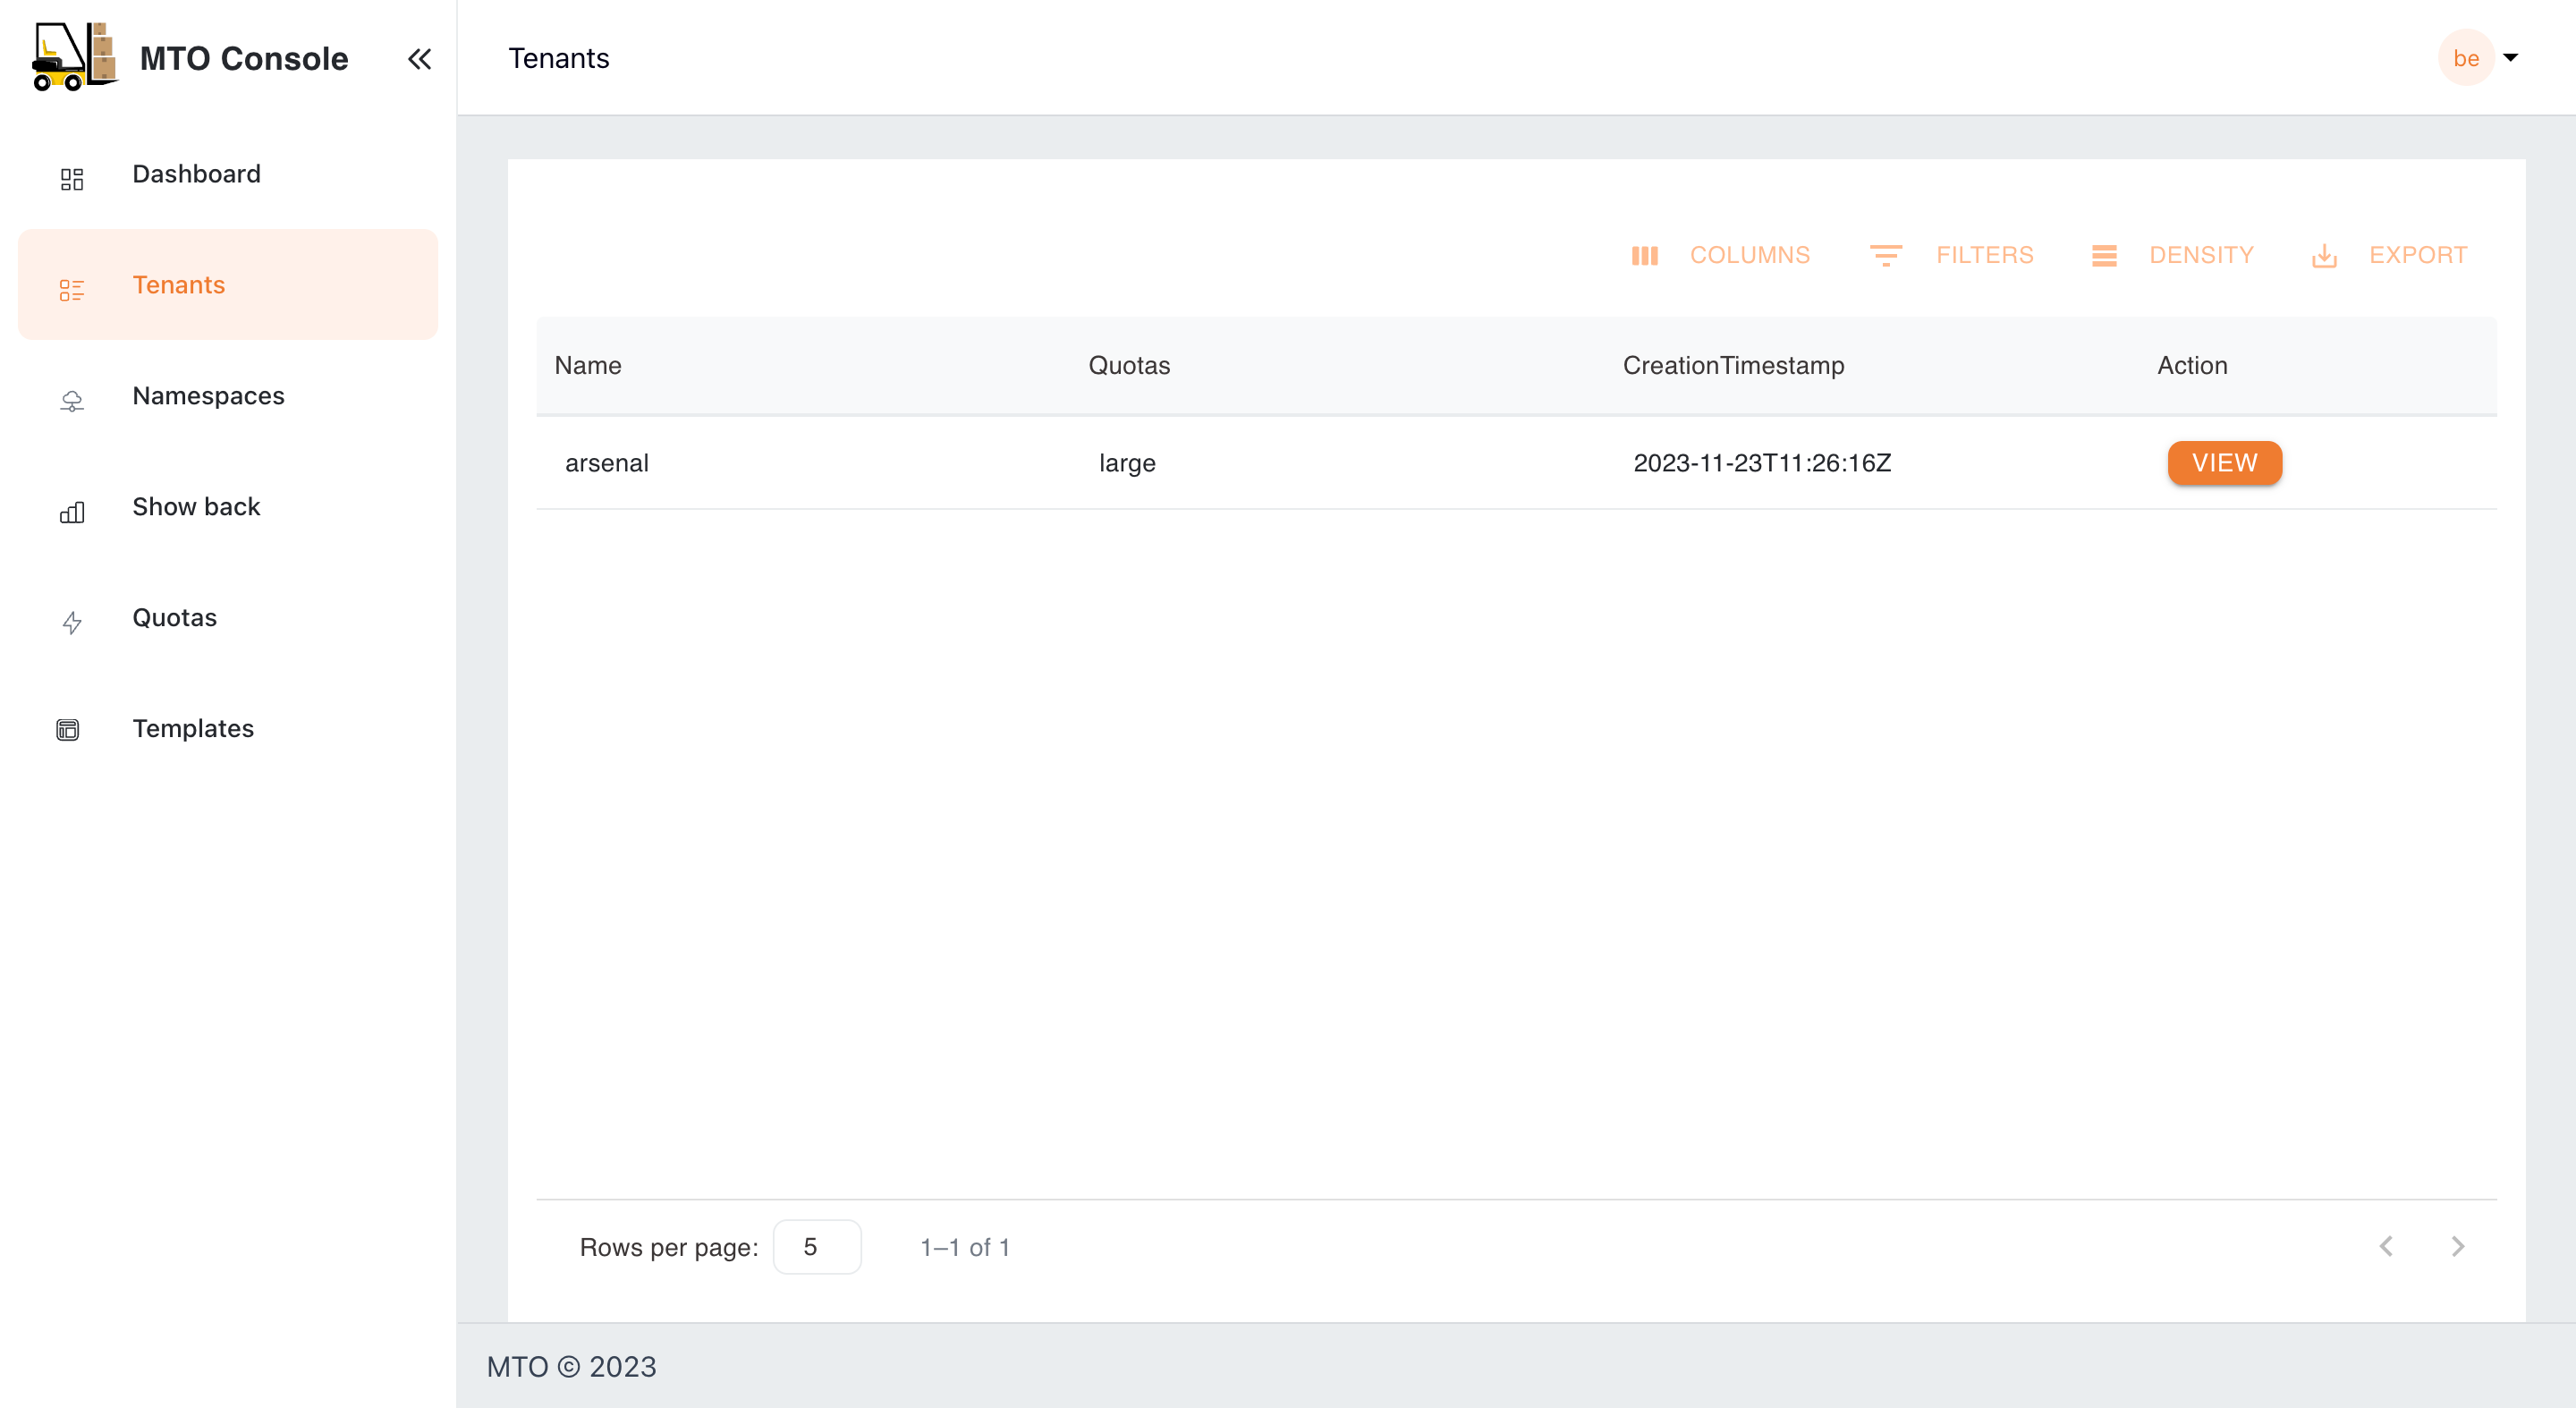Sort by Quotas column header
The height and width of the screenshot is (1408, 2576).
pyautogui.click(x=1129, y=366)
